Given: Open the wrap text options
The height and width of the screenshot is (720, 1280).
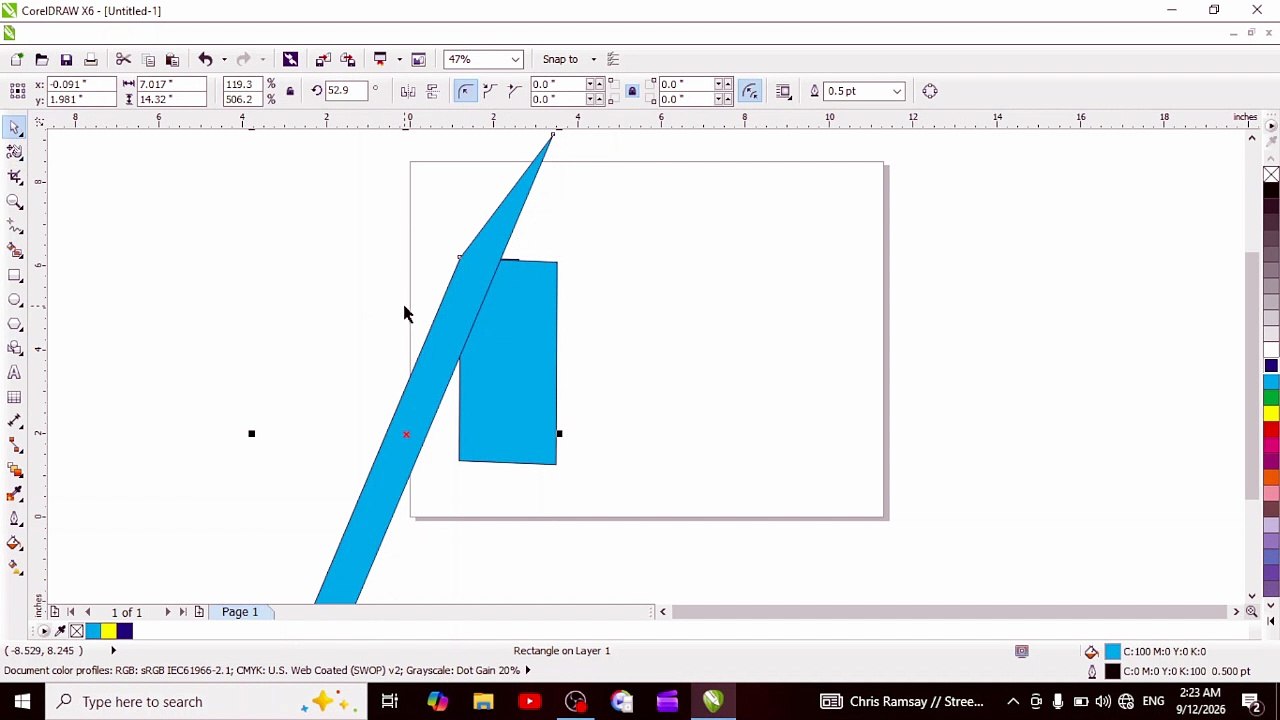Looking at the screenshot, I should pyautogui.click(x=784, y=92).
